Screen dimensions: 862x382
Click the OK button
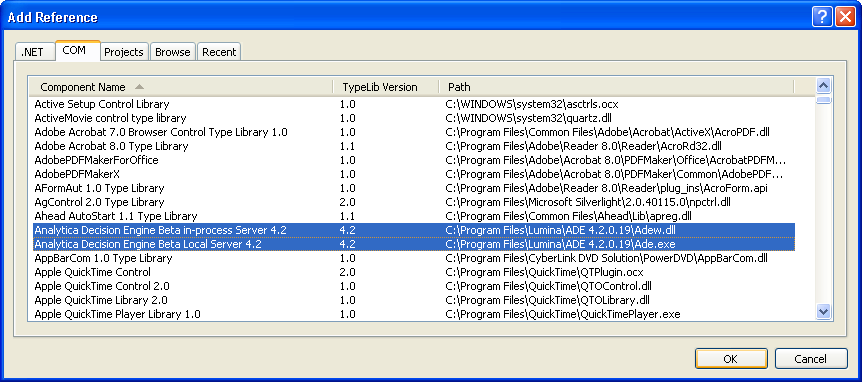tap(730, 359)
